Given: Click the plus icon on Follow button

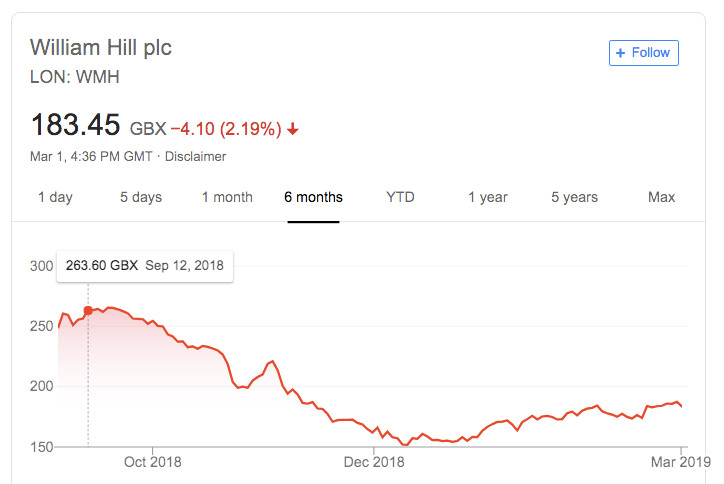Looking at the screenshot, I should pos(621,53).
